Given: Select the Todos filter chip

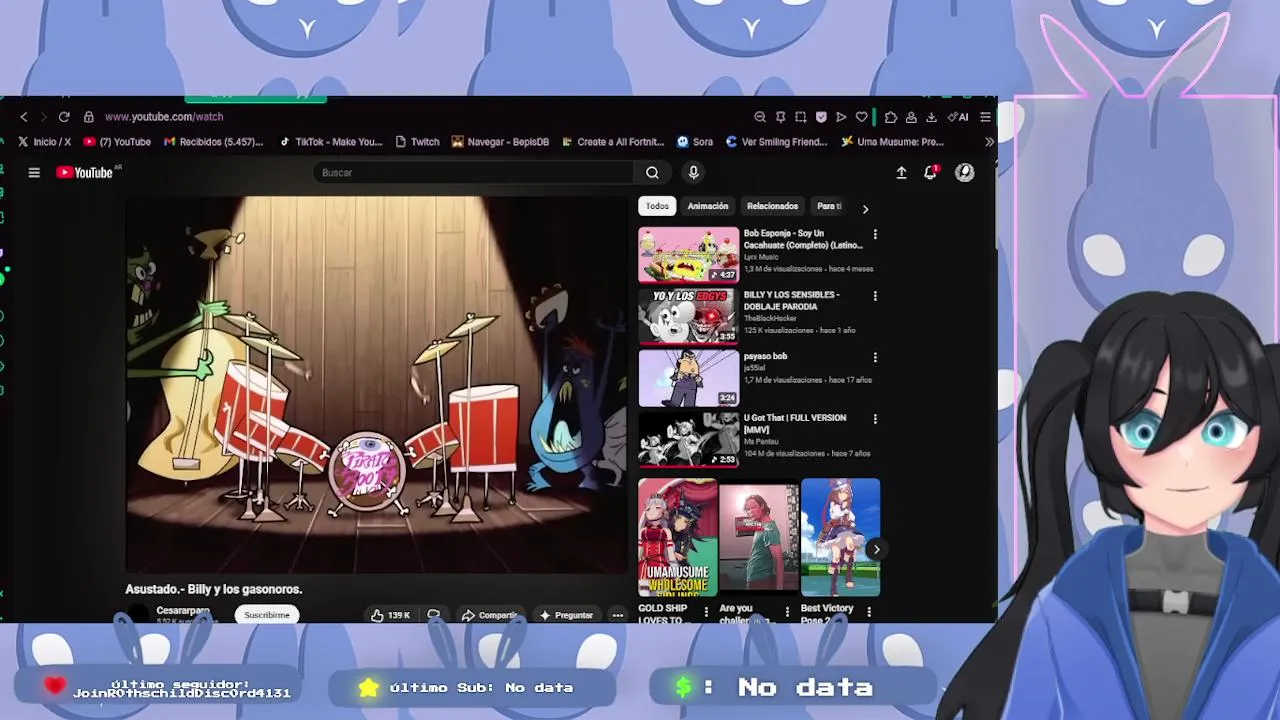Looking at the screenshot, I should pyautogui.click(x=657, y=206).
